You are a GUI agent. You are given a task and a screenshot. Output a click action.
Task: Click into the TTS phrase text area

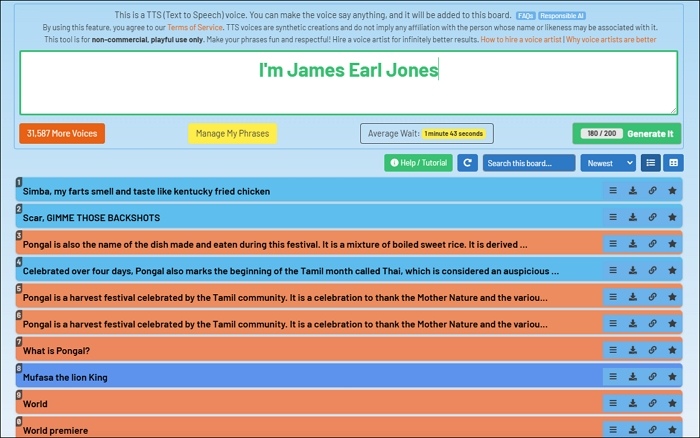pyautogui.click(x=349, y=83)
